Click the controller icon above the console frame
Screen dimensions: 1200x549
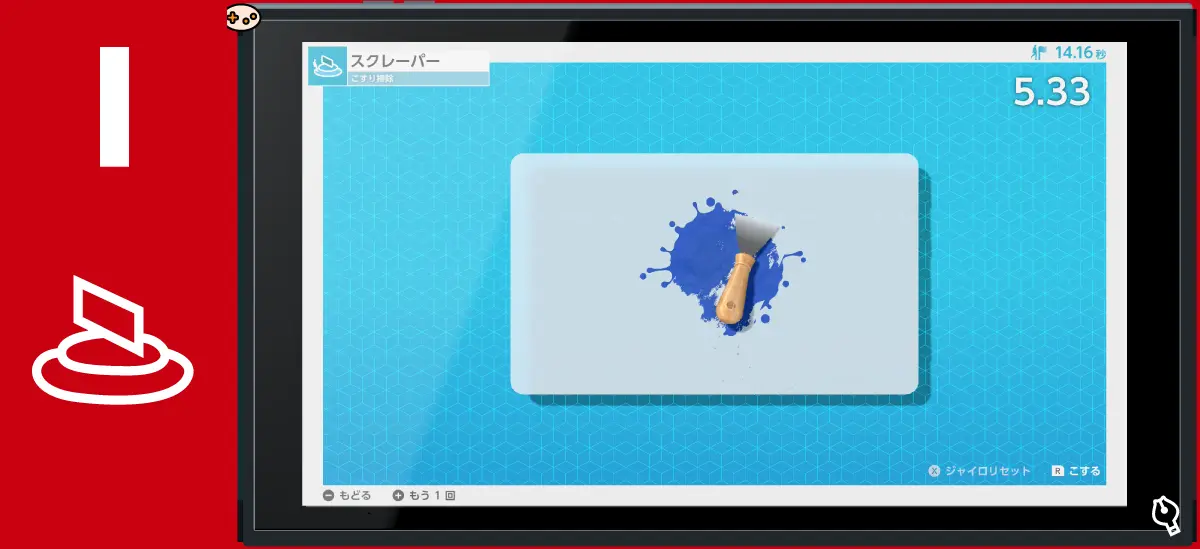point(242,16)
